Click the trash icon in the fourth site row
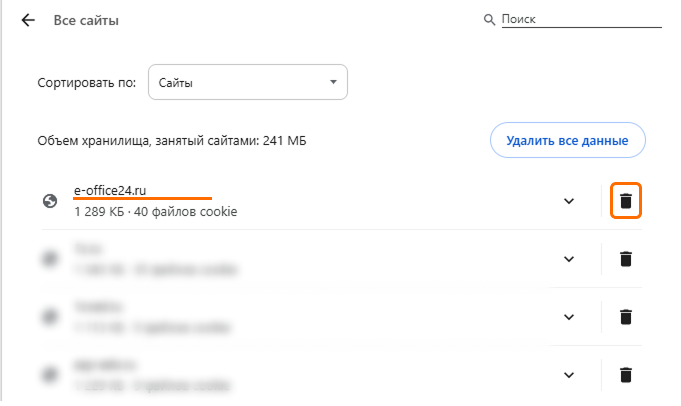Image resolution: width=681 pixels, height=406 pixels. (626, 375)
